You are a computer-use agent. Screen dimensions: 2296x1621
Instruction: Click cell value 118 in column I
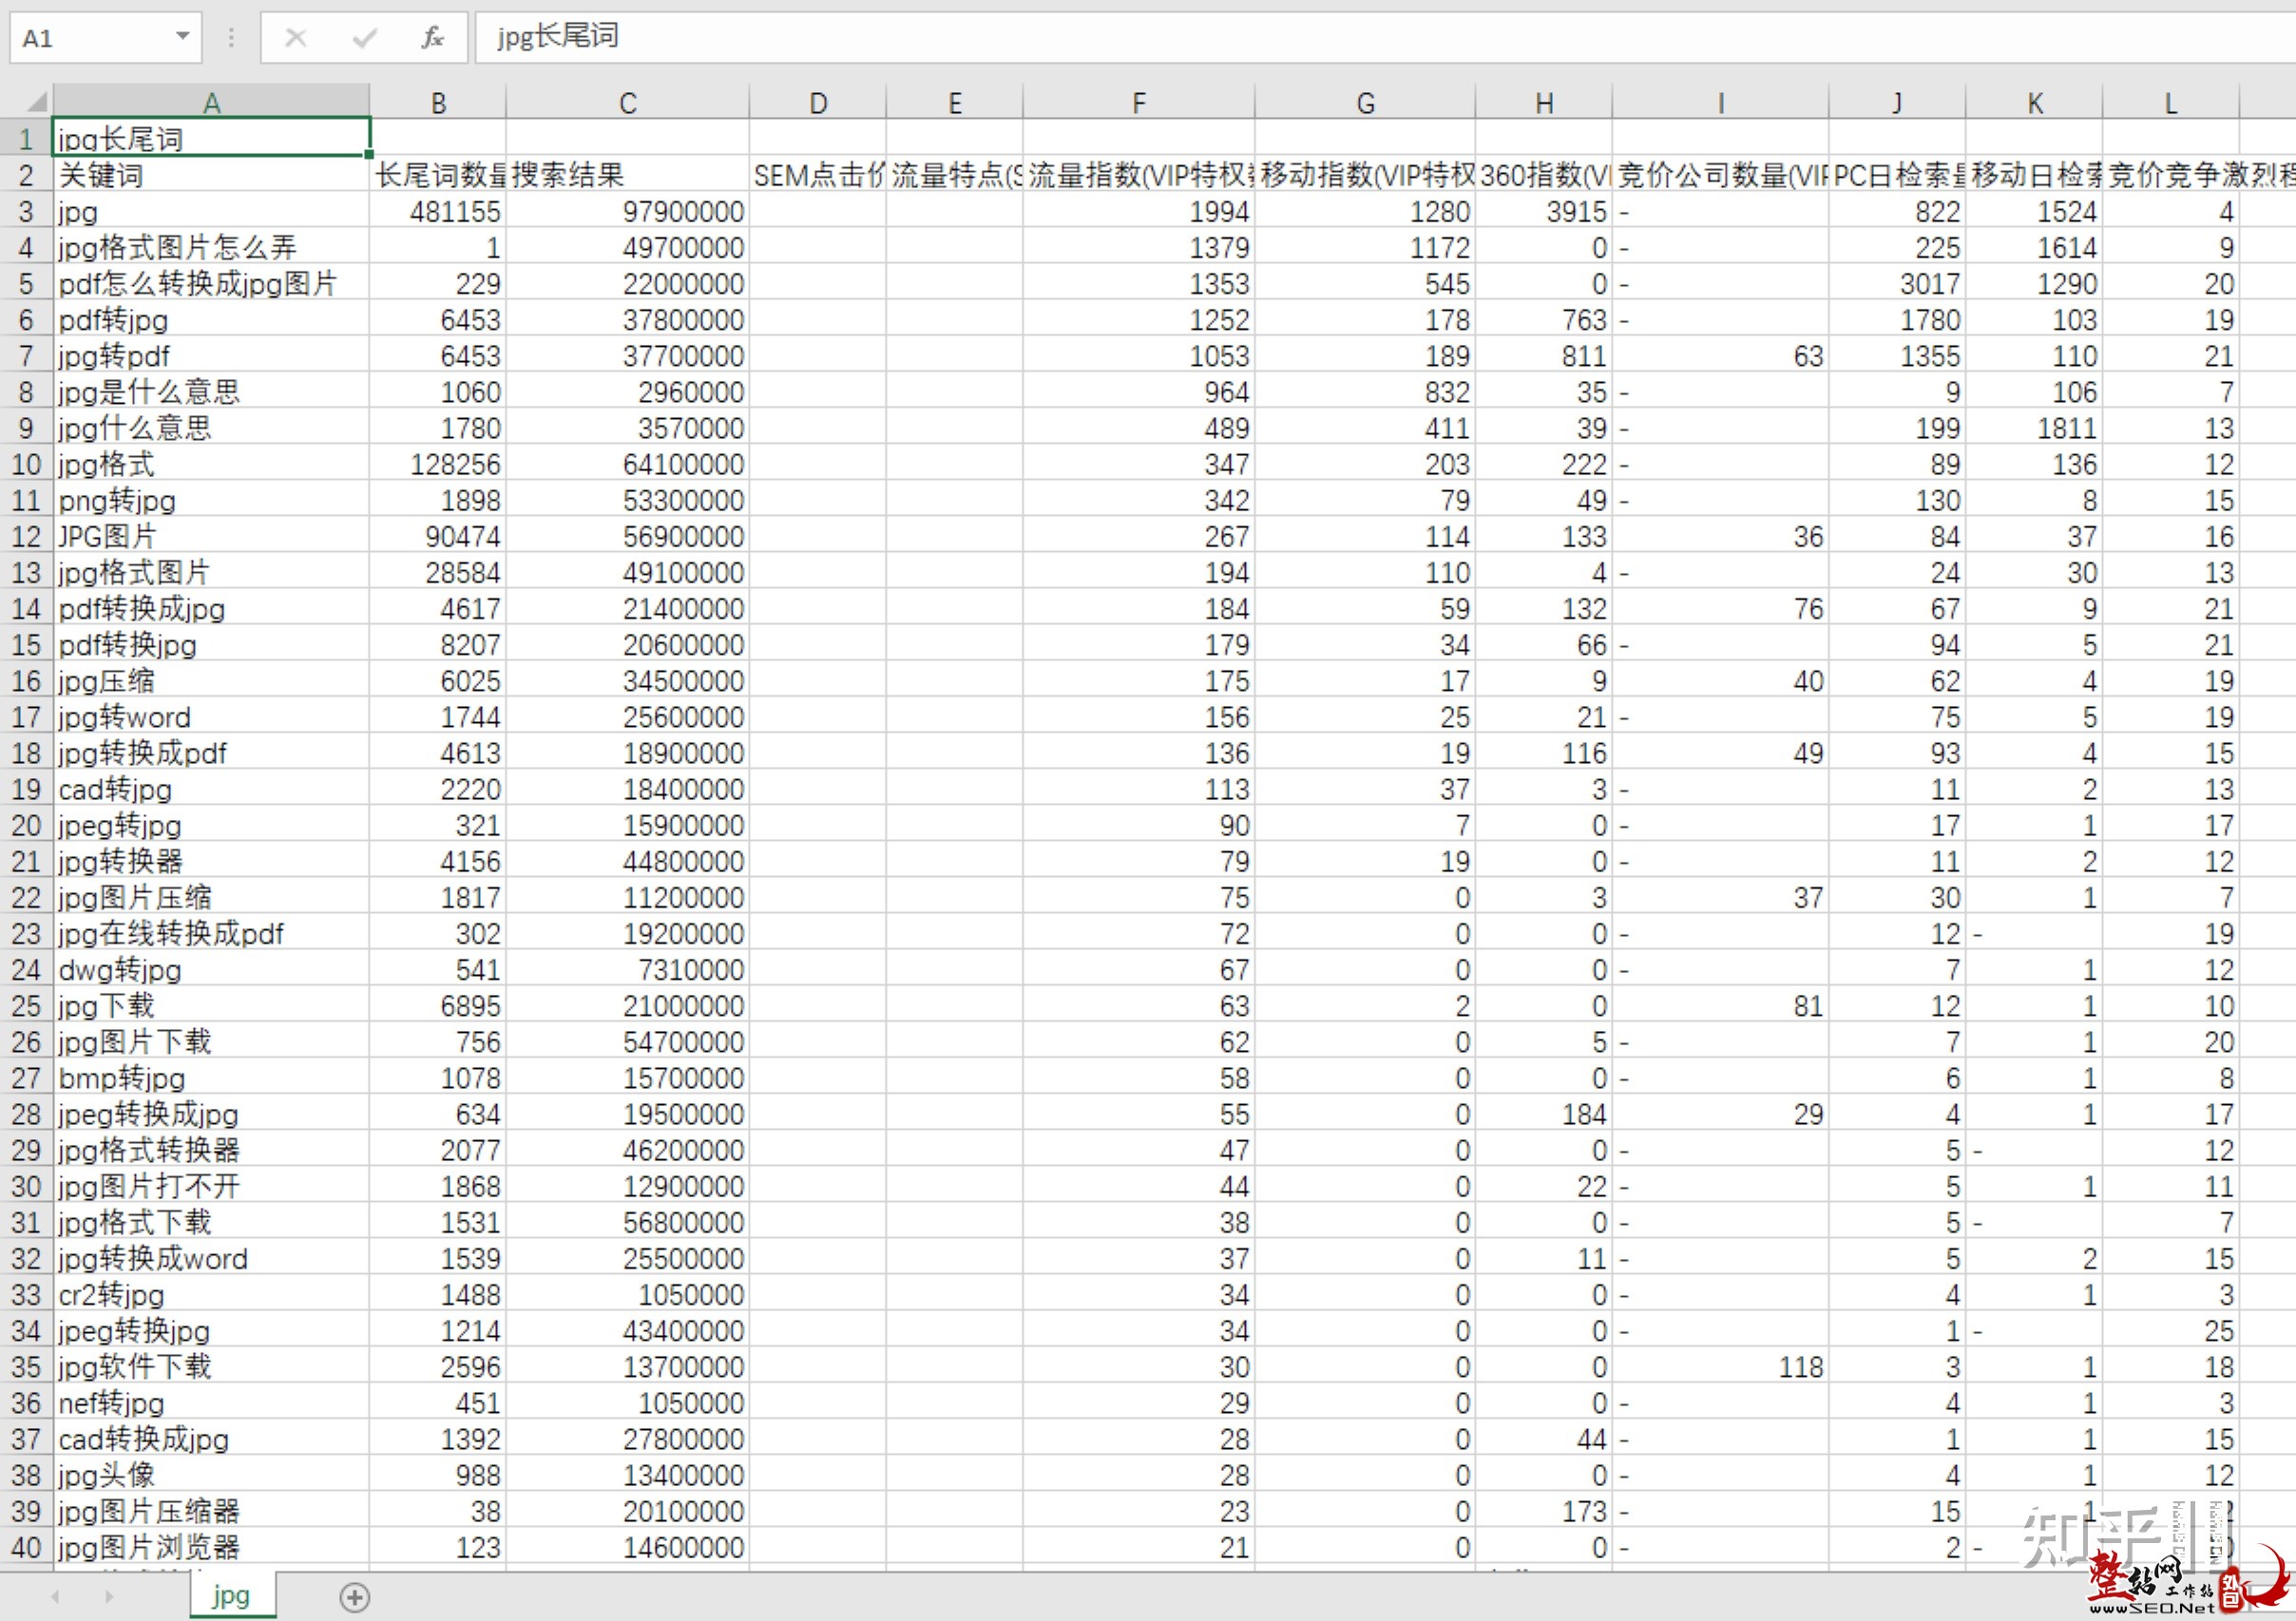(x=1721, y=1366)
